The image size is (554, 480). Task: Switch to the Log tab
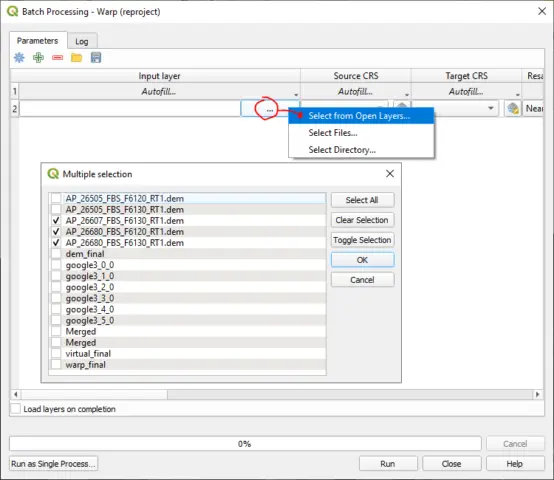click(82, 41)
